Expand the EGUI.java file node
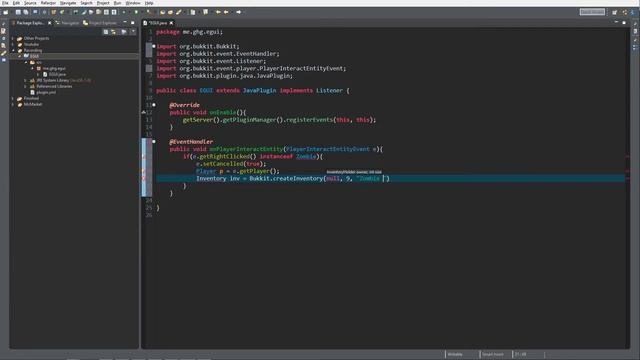Viewport: 640px width, 360px height. tap(38, 74)
